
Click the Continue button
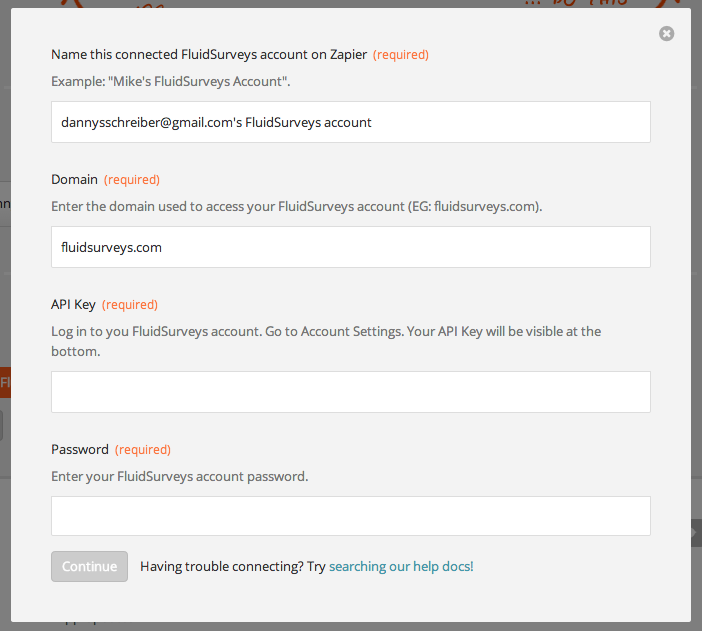90,567
